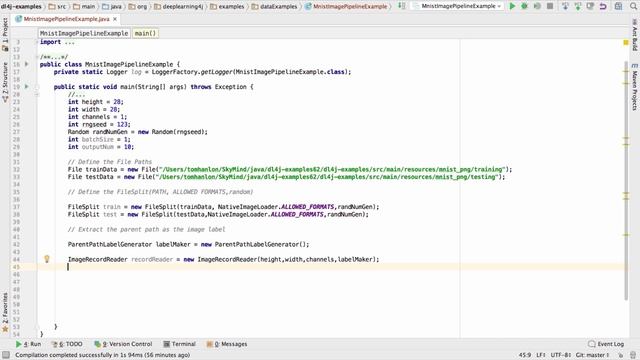The width and height of the screenshot is (640, 360).
Task: Click the recordReader variable name
Action: tap(152, 259)
